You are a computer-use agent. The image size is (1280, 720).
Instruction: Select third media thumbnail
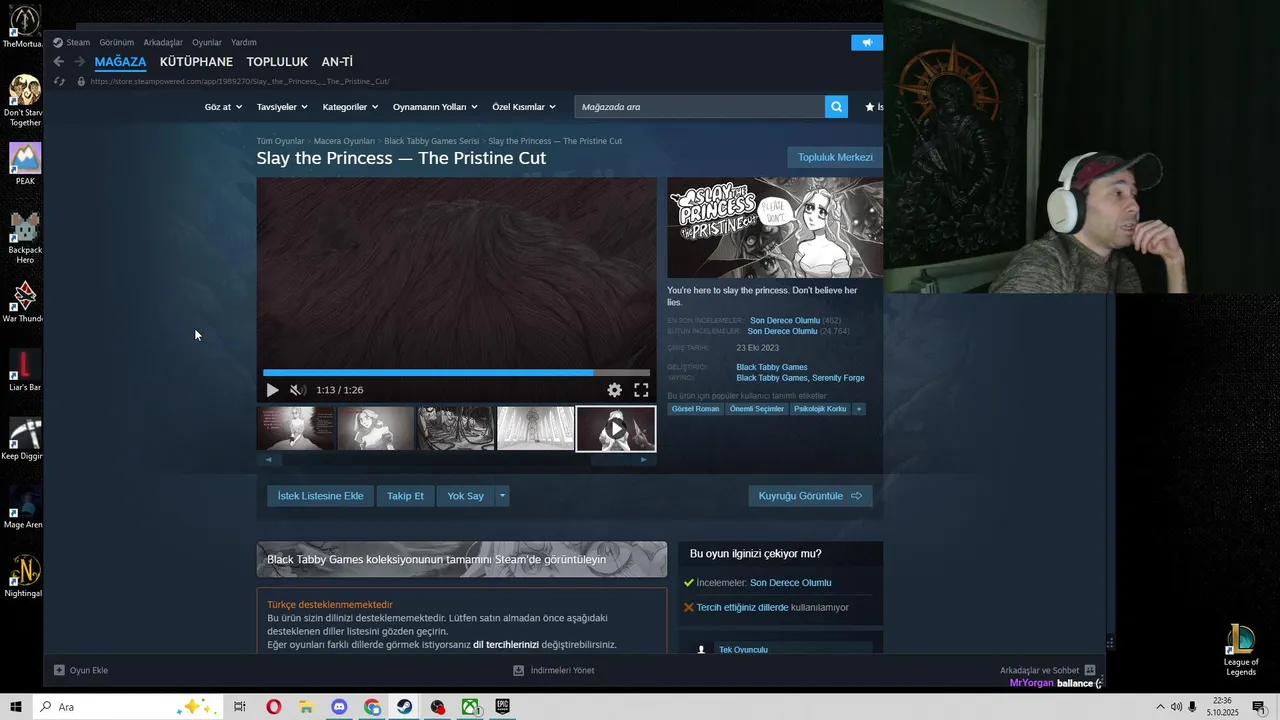click(456, 428)
